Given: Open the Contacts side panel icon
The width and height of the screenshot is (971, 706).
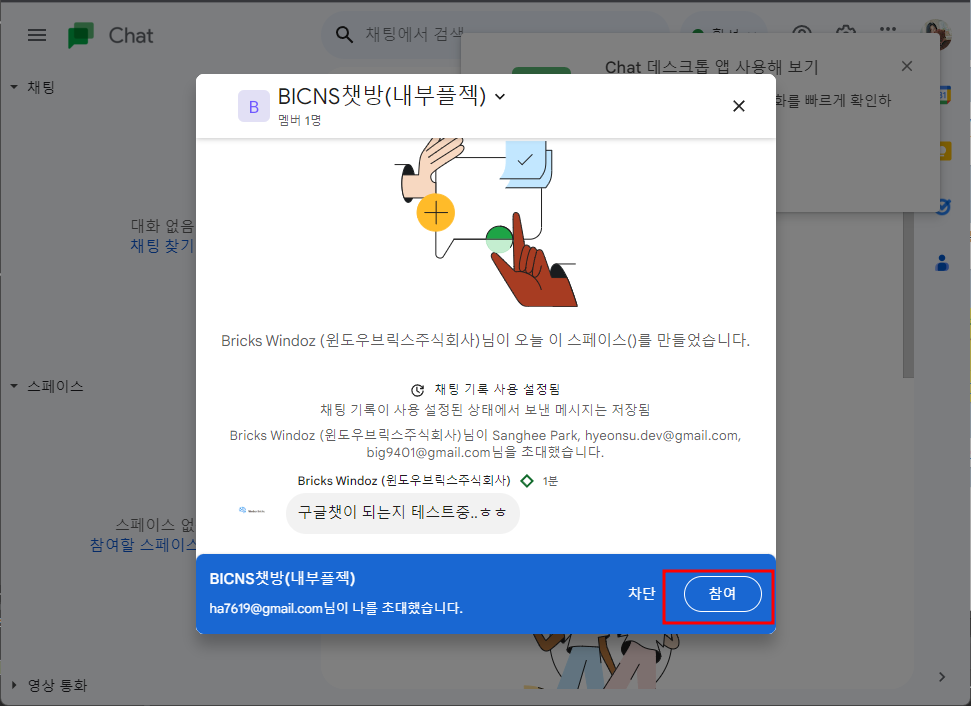Looking at the screenshot, I should pos(943,263).
